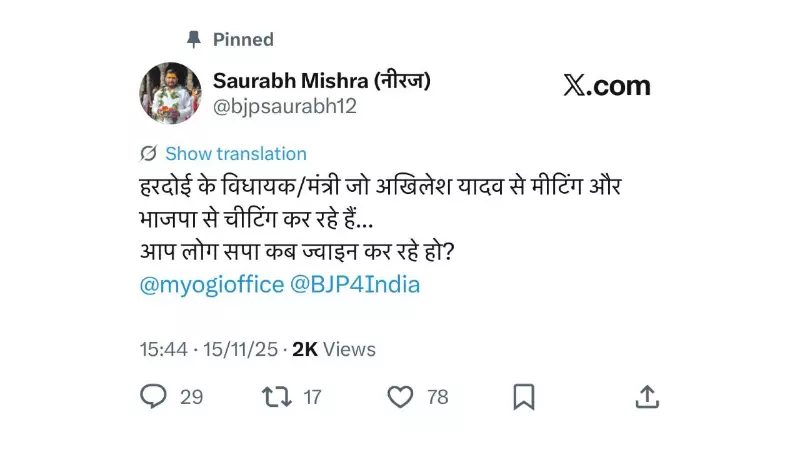800x450 pixels.
Task: Bookmark this post
Action: 523,397
